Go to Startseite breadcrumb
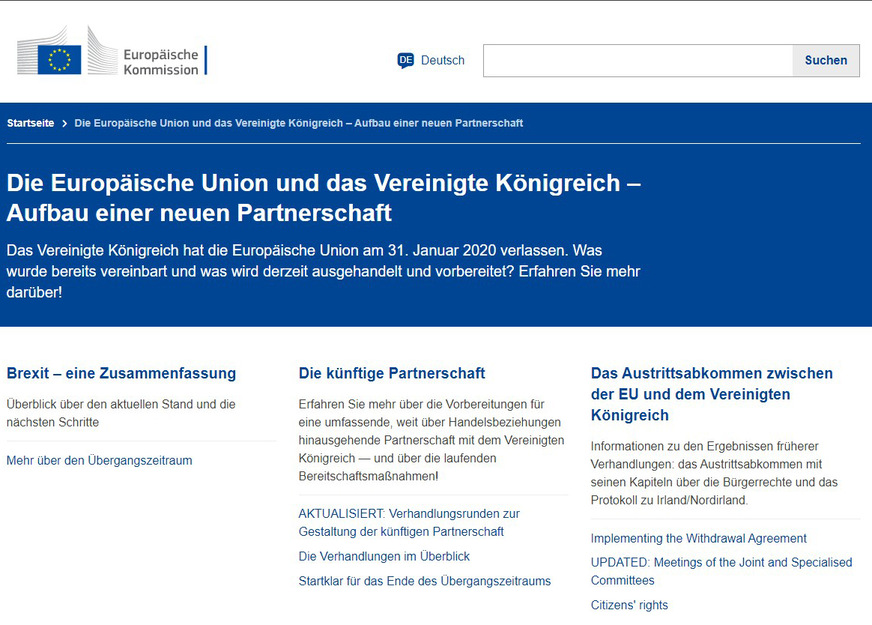This screenshot has width=872, height=625. coord(31,123)
